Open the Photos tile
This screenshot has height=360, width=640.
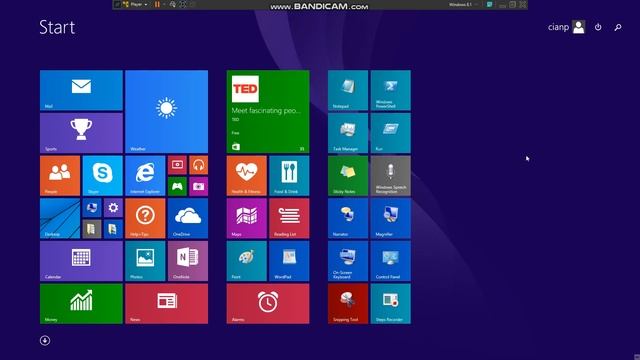145,261
